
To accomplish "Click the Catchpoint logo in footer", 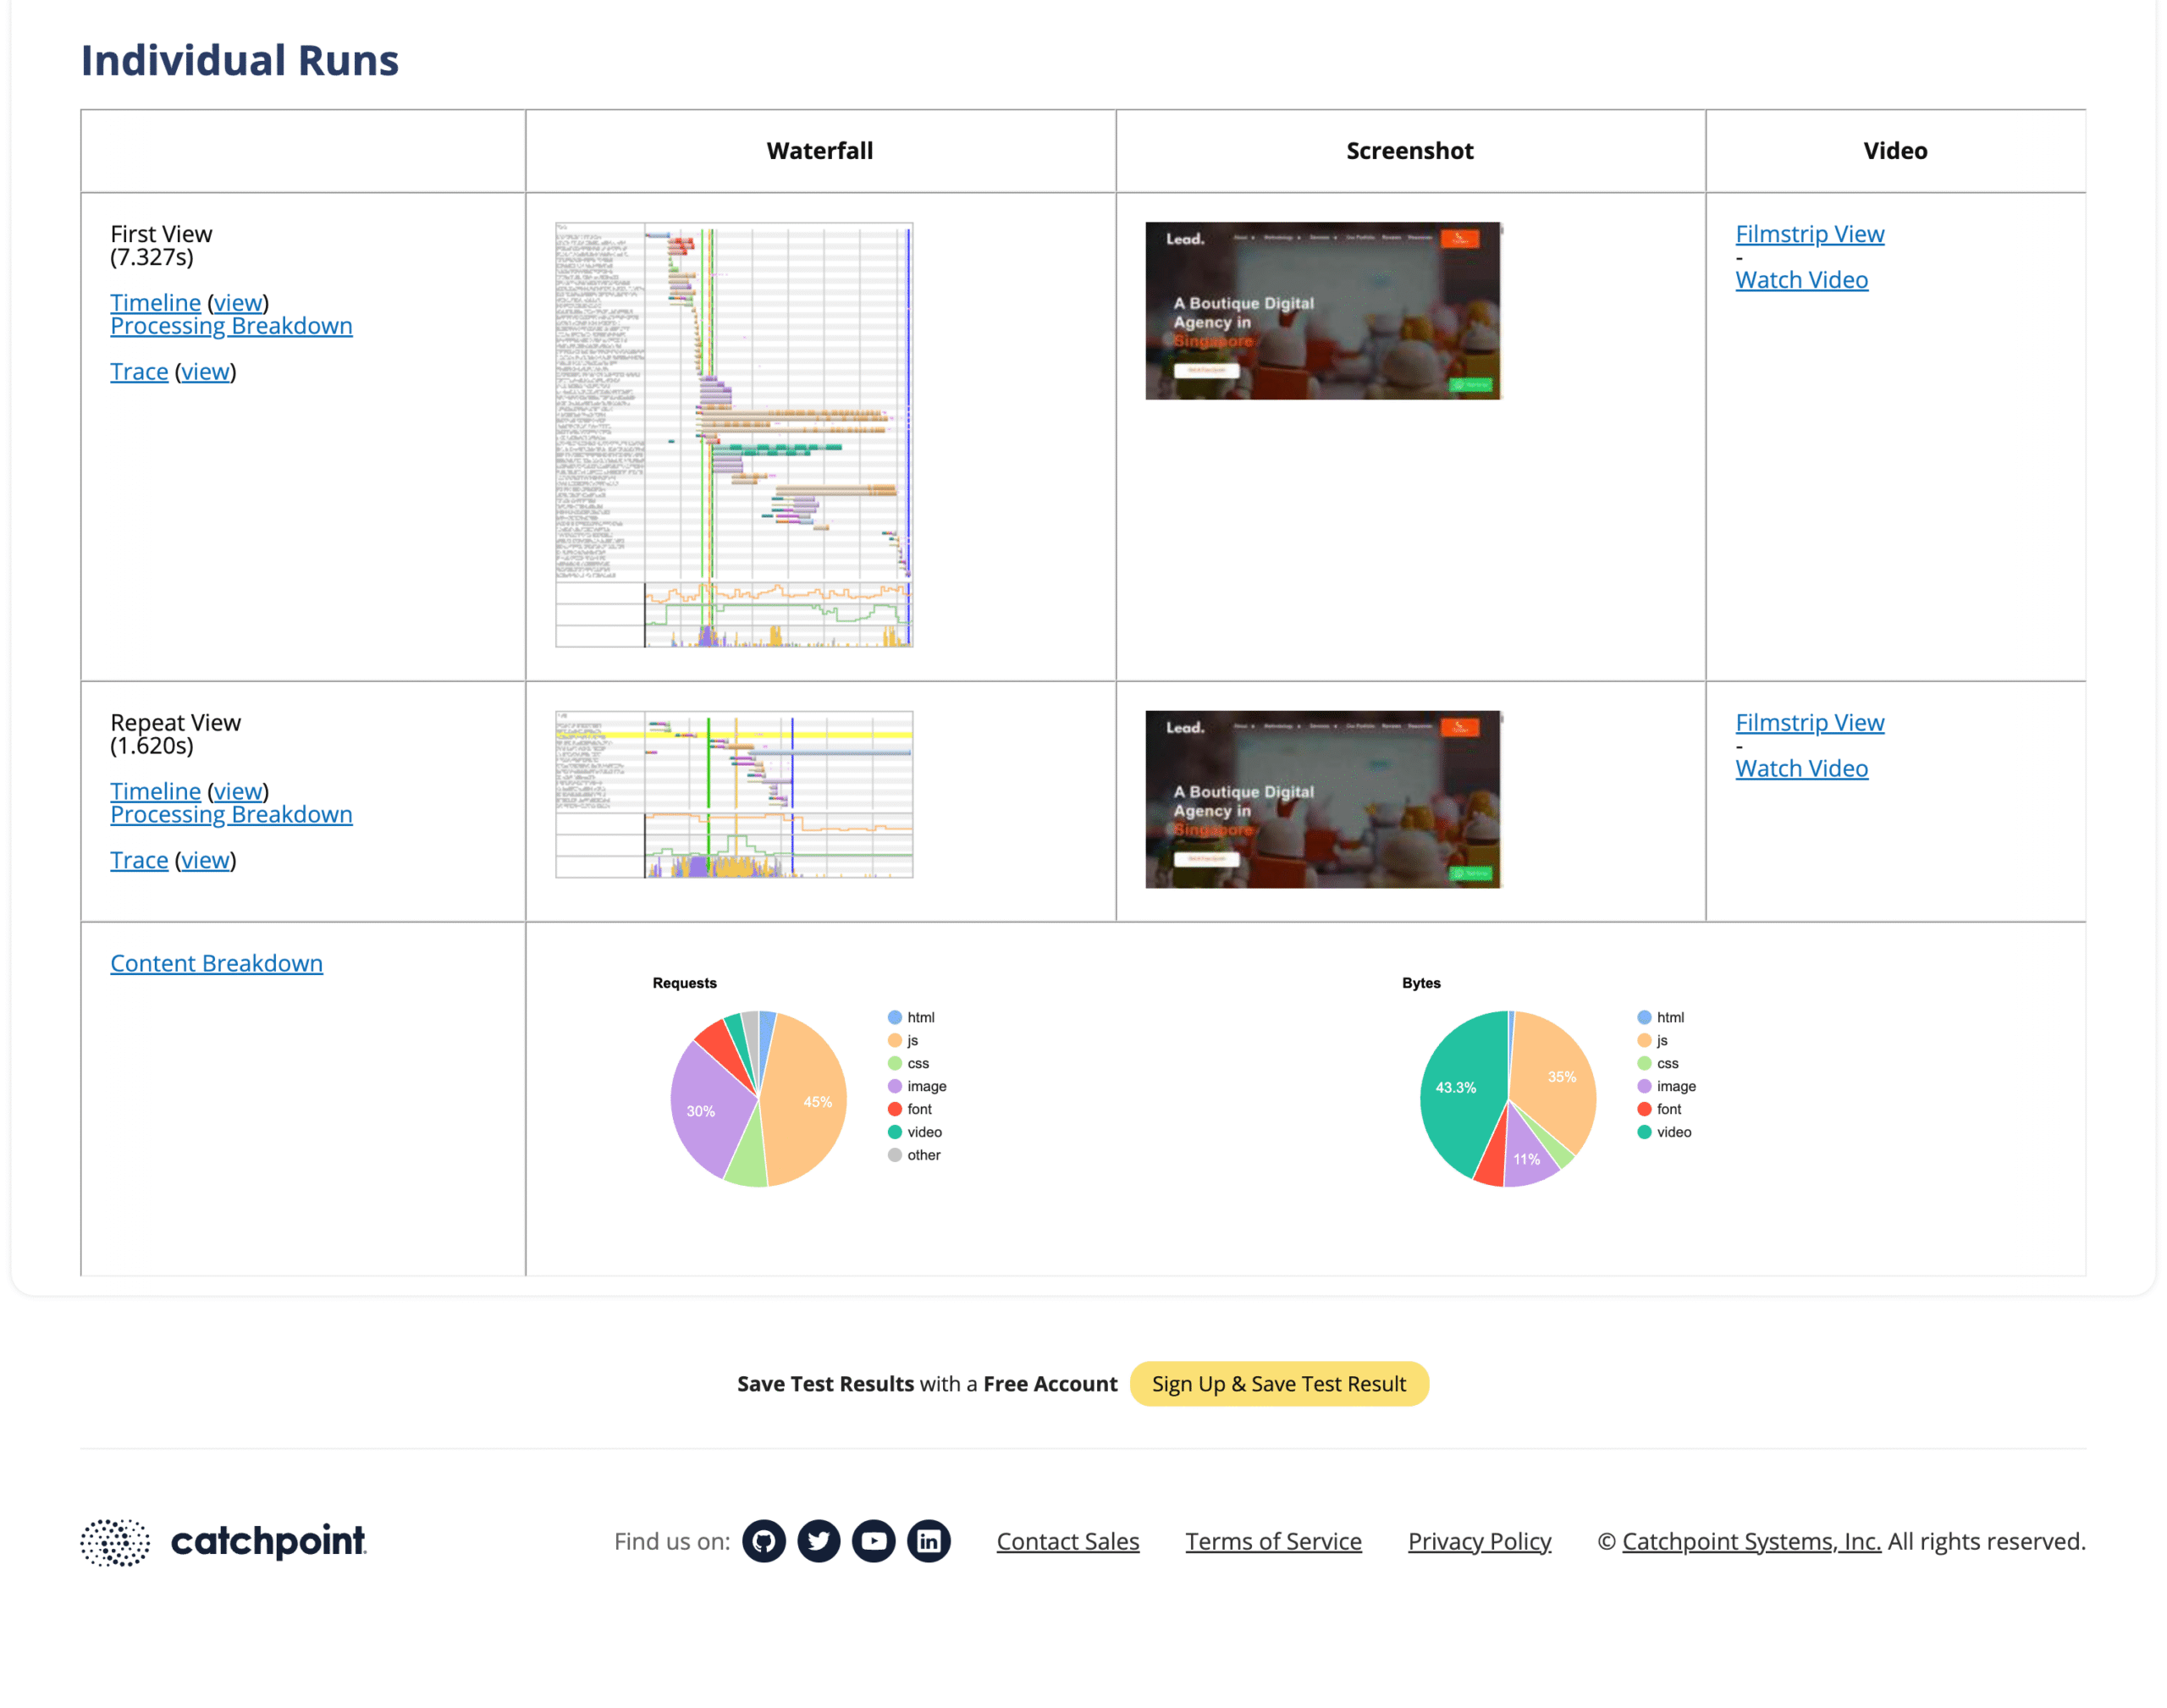I will 224,1541.
